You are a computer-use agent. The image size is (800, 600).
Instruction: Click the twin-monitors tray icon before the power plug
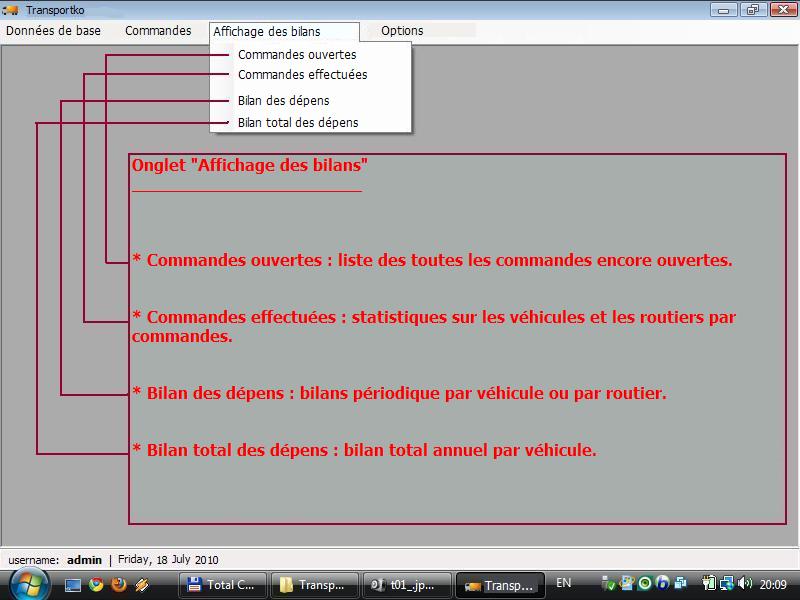click(680, 583)
